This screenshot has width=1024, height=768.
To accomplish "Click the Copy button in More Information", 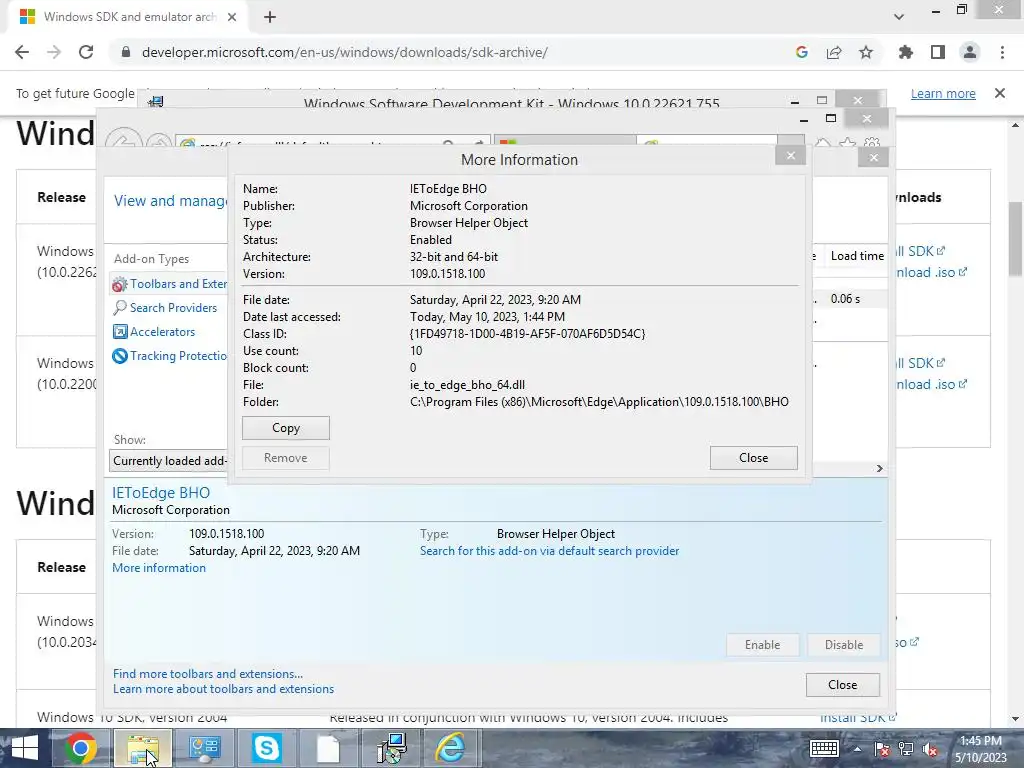I will click(285, 428).
